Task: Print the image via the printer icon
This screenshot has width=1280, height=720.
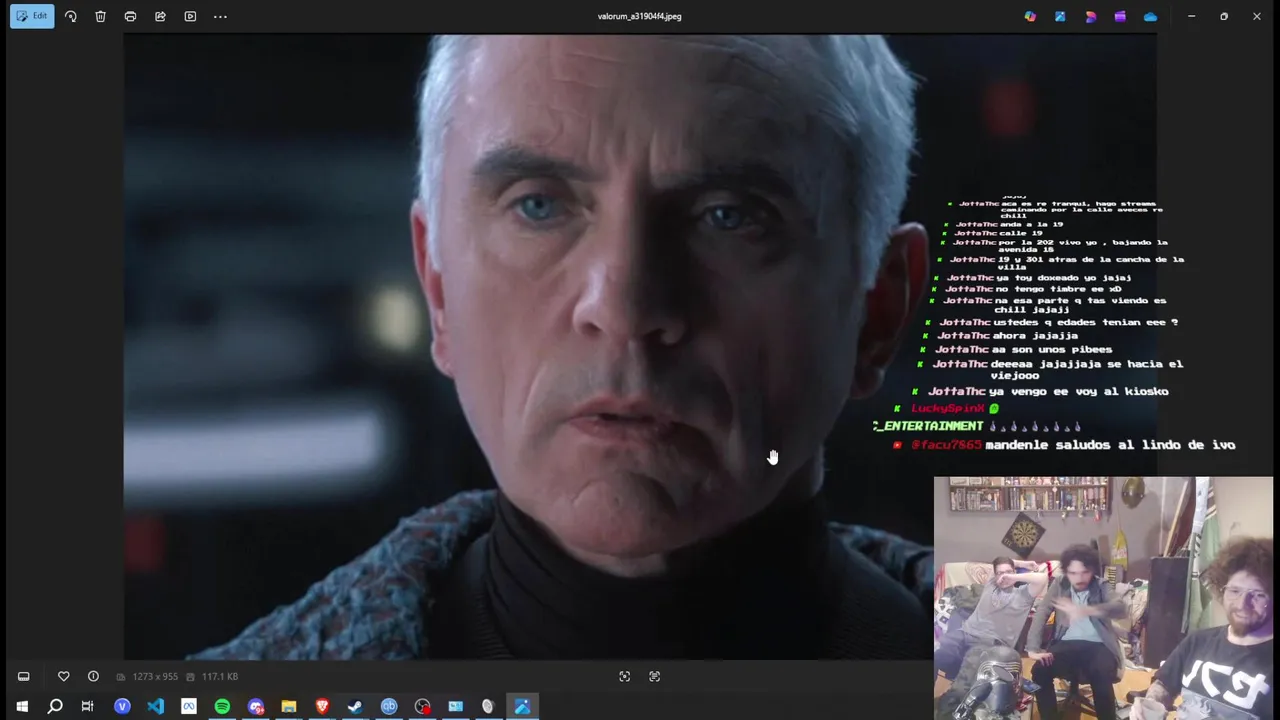Action: click(x=130, y=16)
